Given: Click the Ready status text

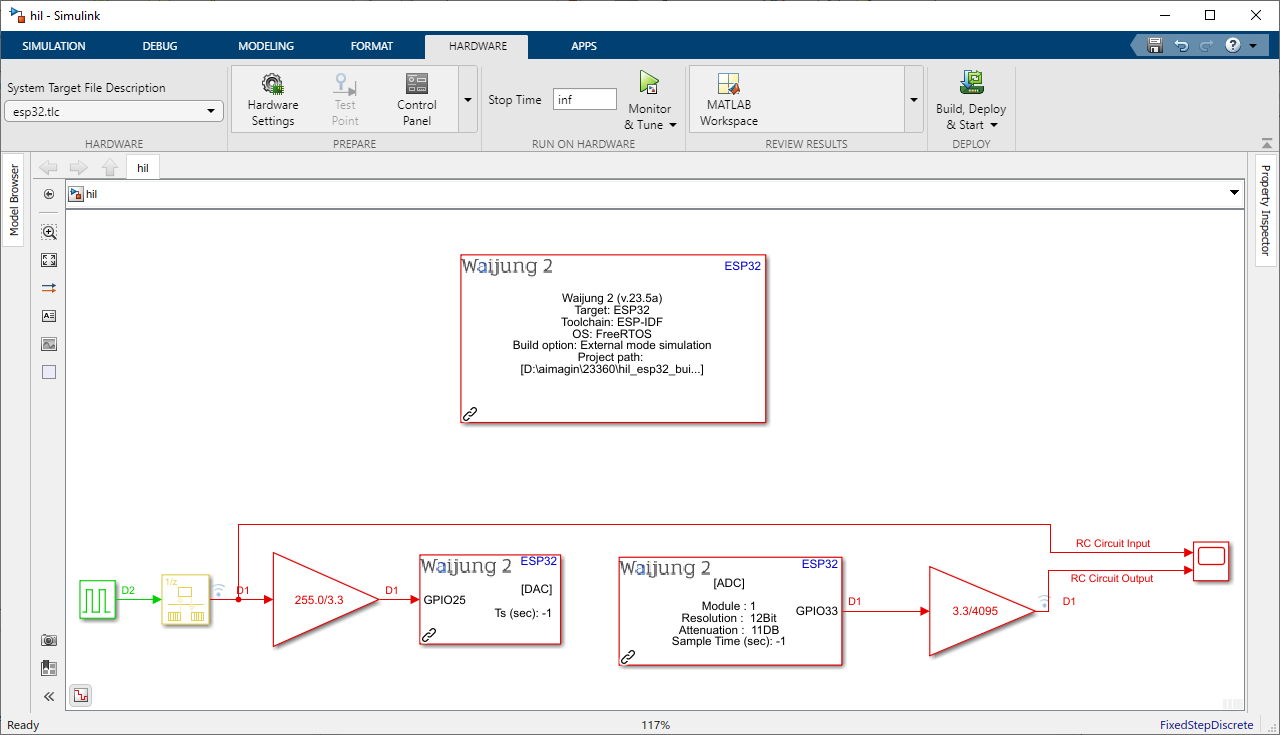Looking at the screenshot, I should click(x=23, y=725).
